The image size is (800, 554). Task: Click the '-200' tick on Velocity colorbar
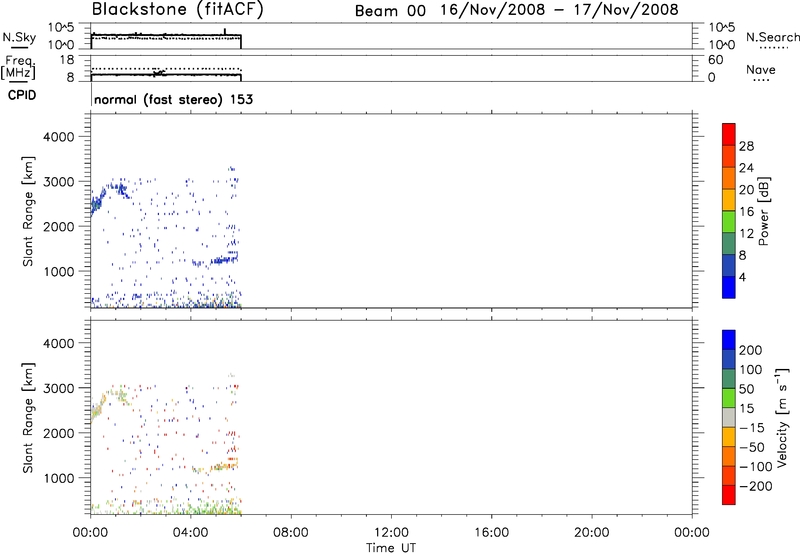click(x=756, y=486)
